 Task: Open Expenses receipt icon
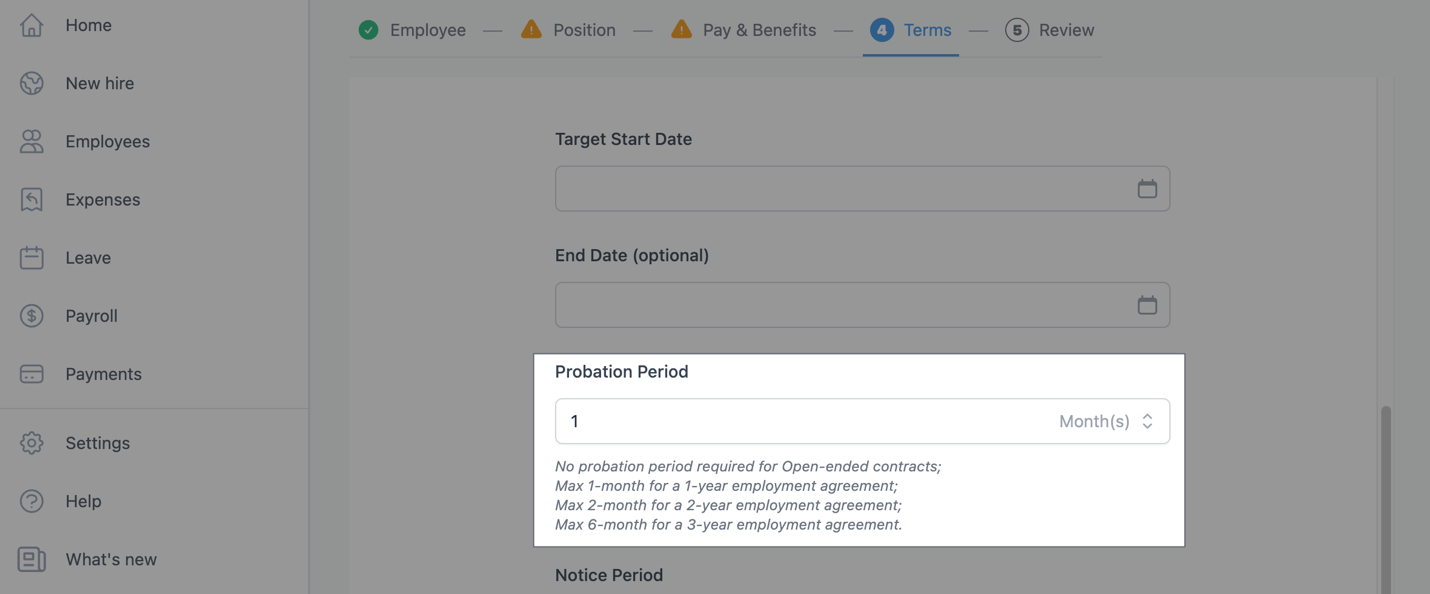(32, 199)
